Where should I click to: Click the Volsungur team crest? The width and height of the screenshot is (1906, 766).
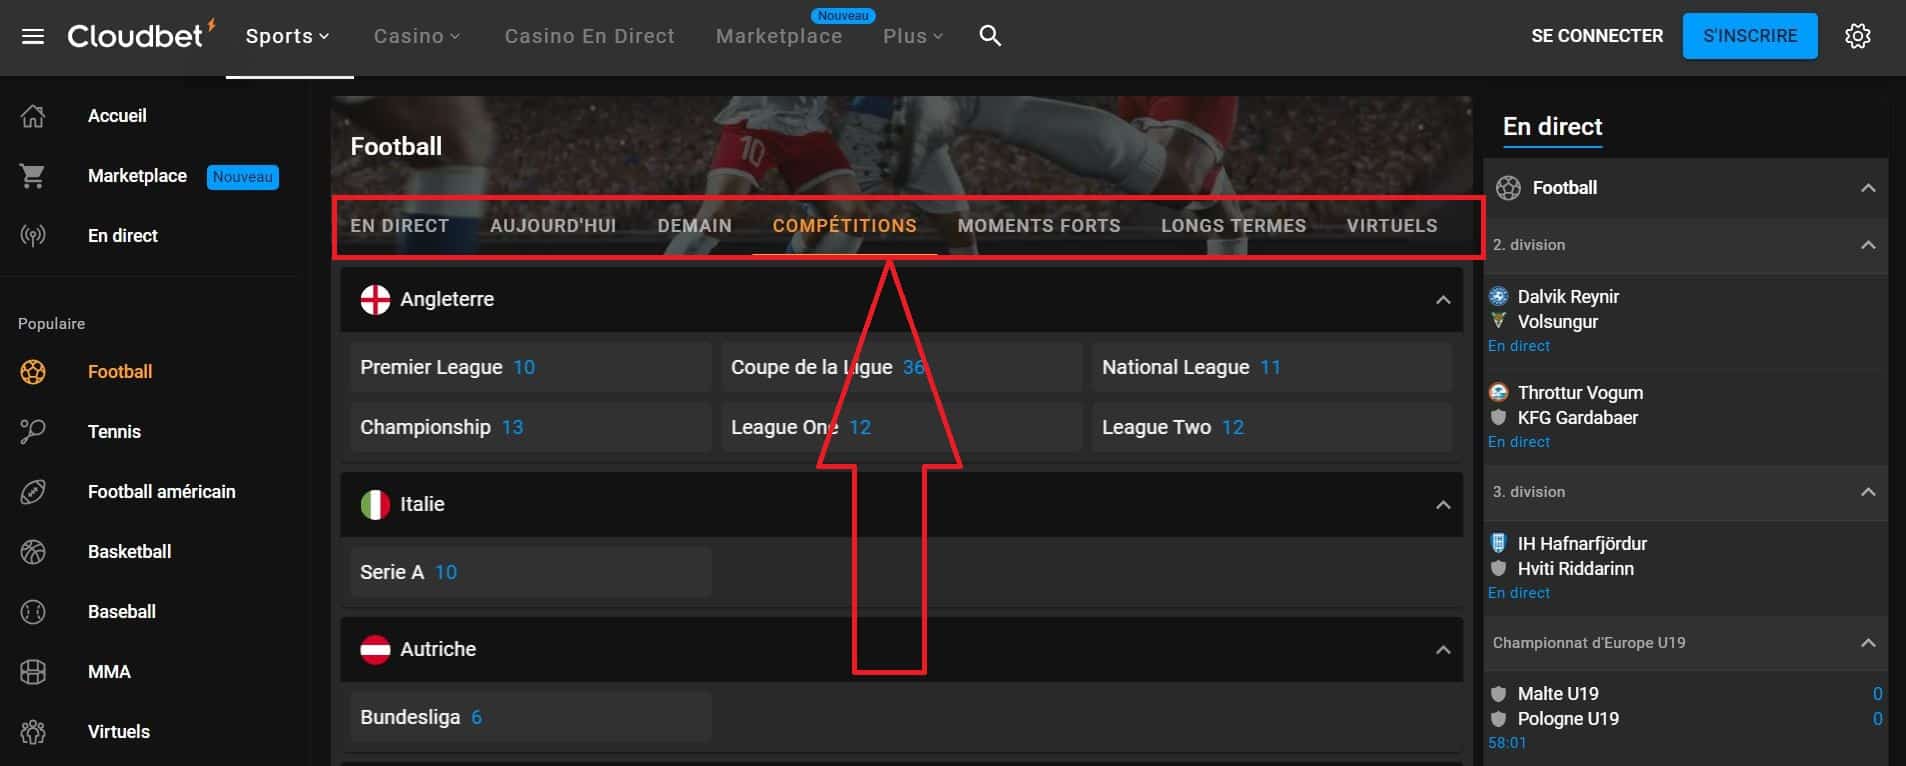[1498, 321]
